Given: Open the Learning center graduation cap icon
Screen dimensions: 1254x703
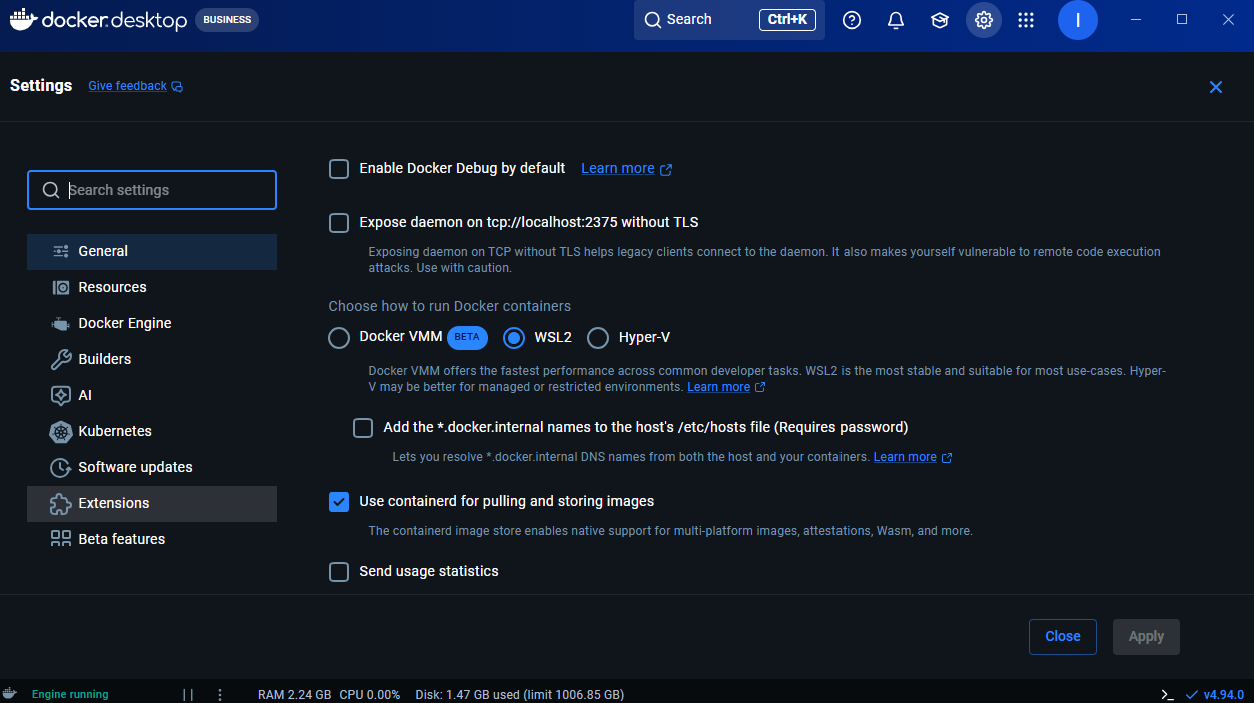Looking at the screenshot, I should [940, 20].
